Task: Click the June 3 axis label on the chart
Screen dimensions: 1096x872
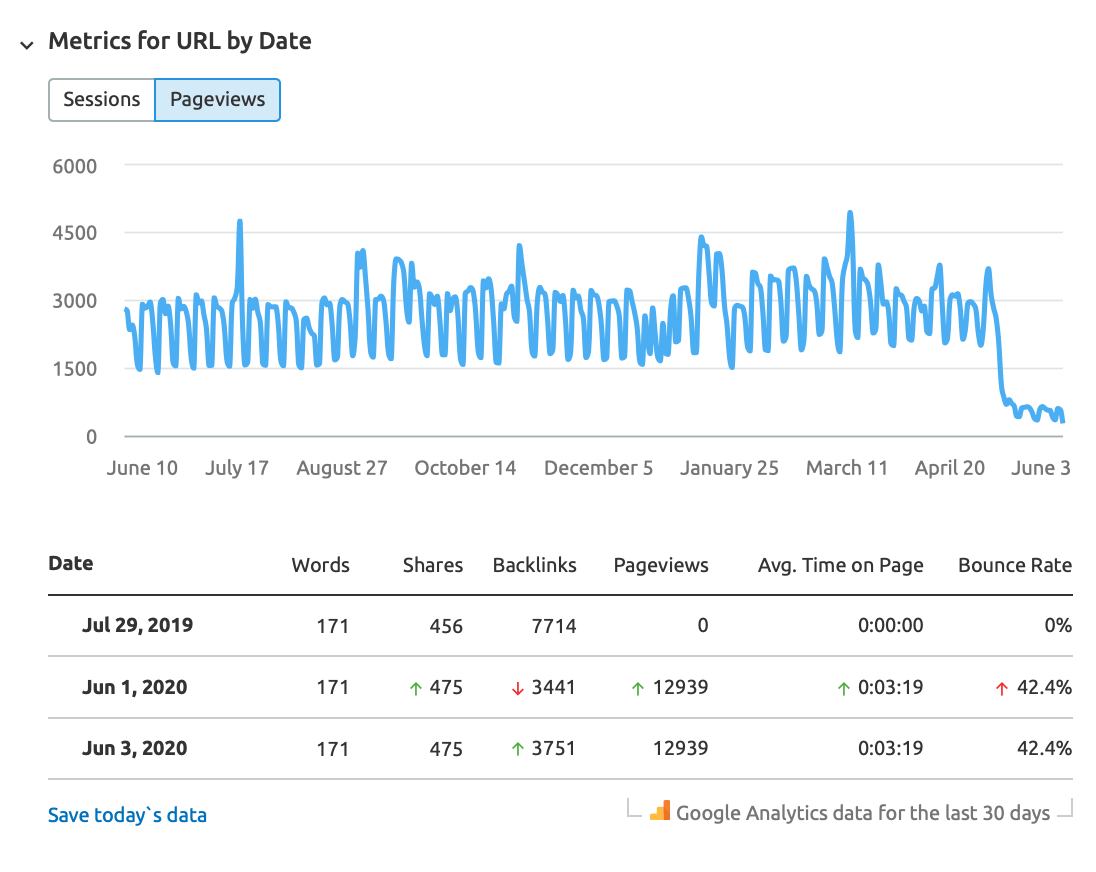Action: point(1040,467)
